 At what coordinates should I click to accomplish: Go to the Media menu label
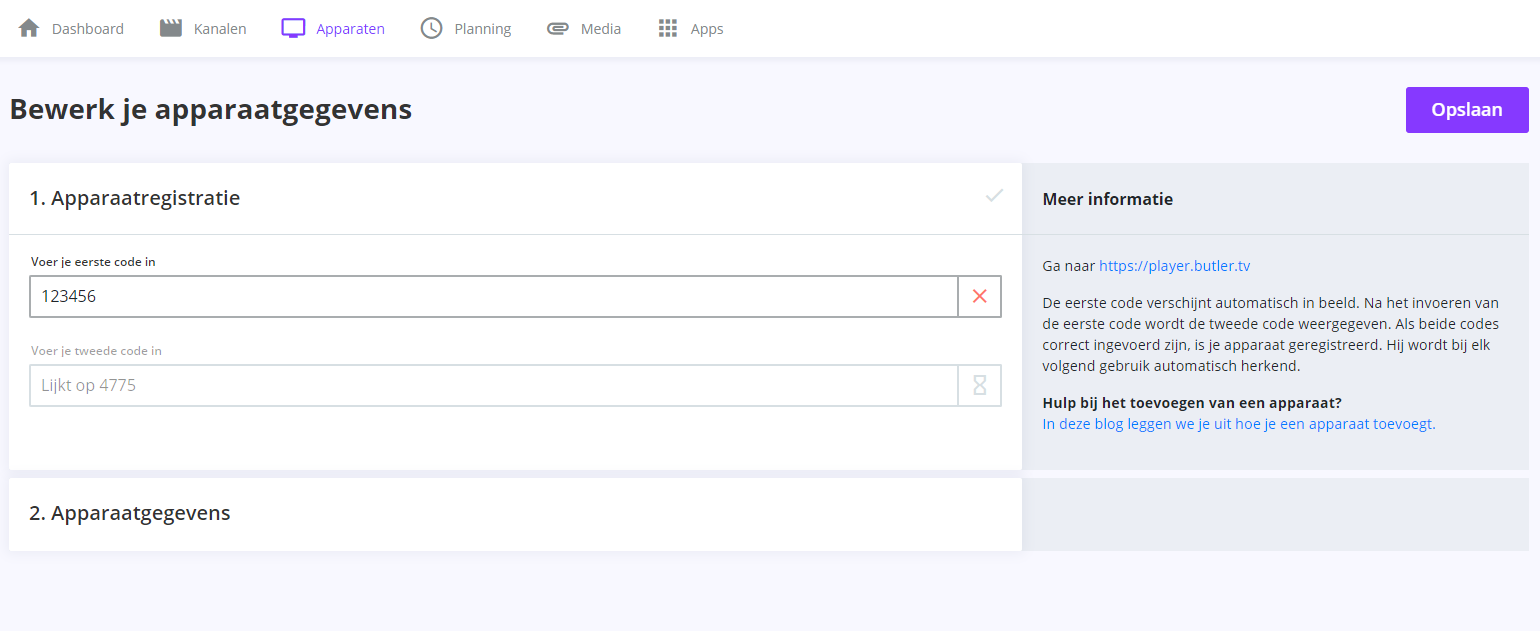(601, 29)
